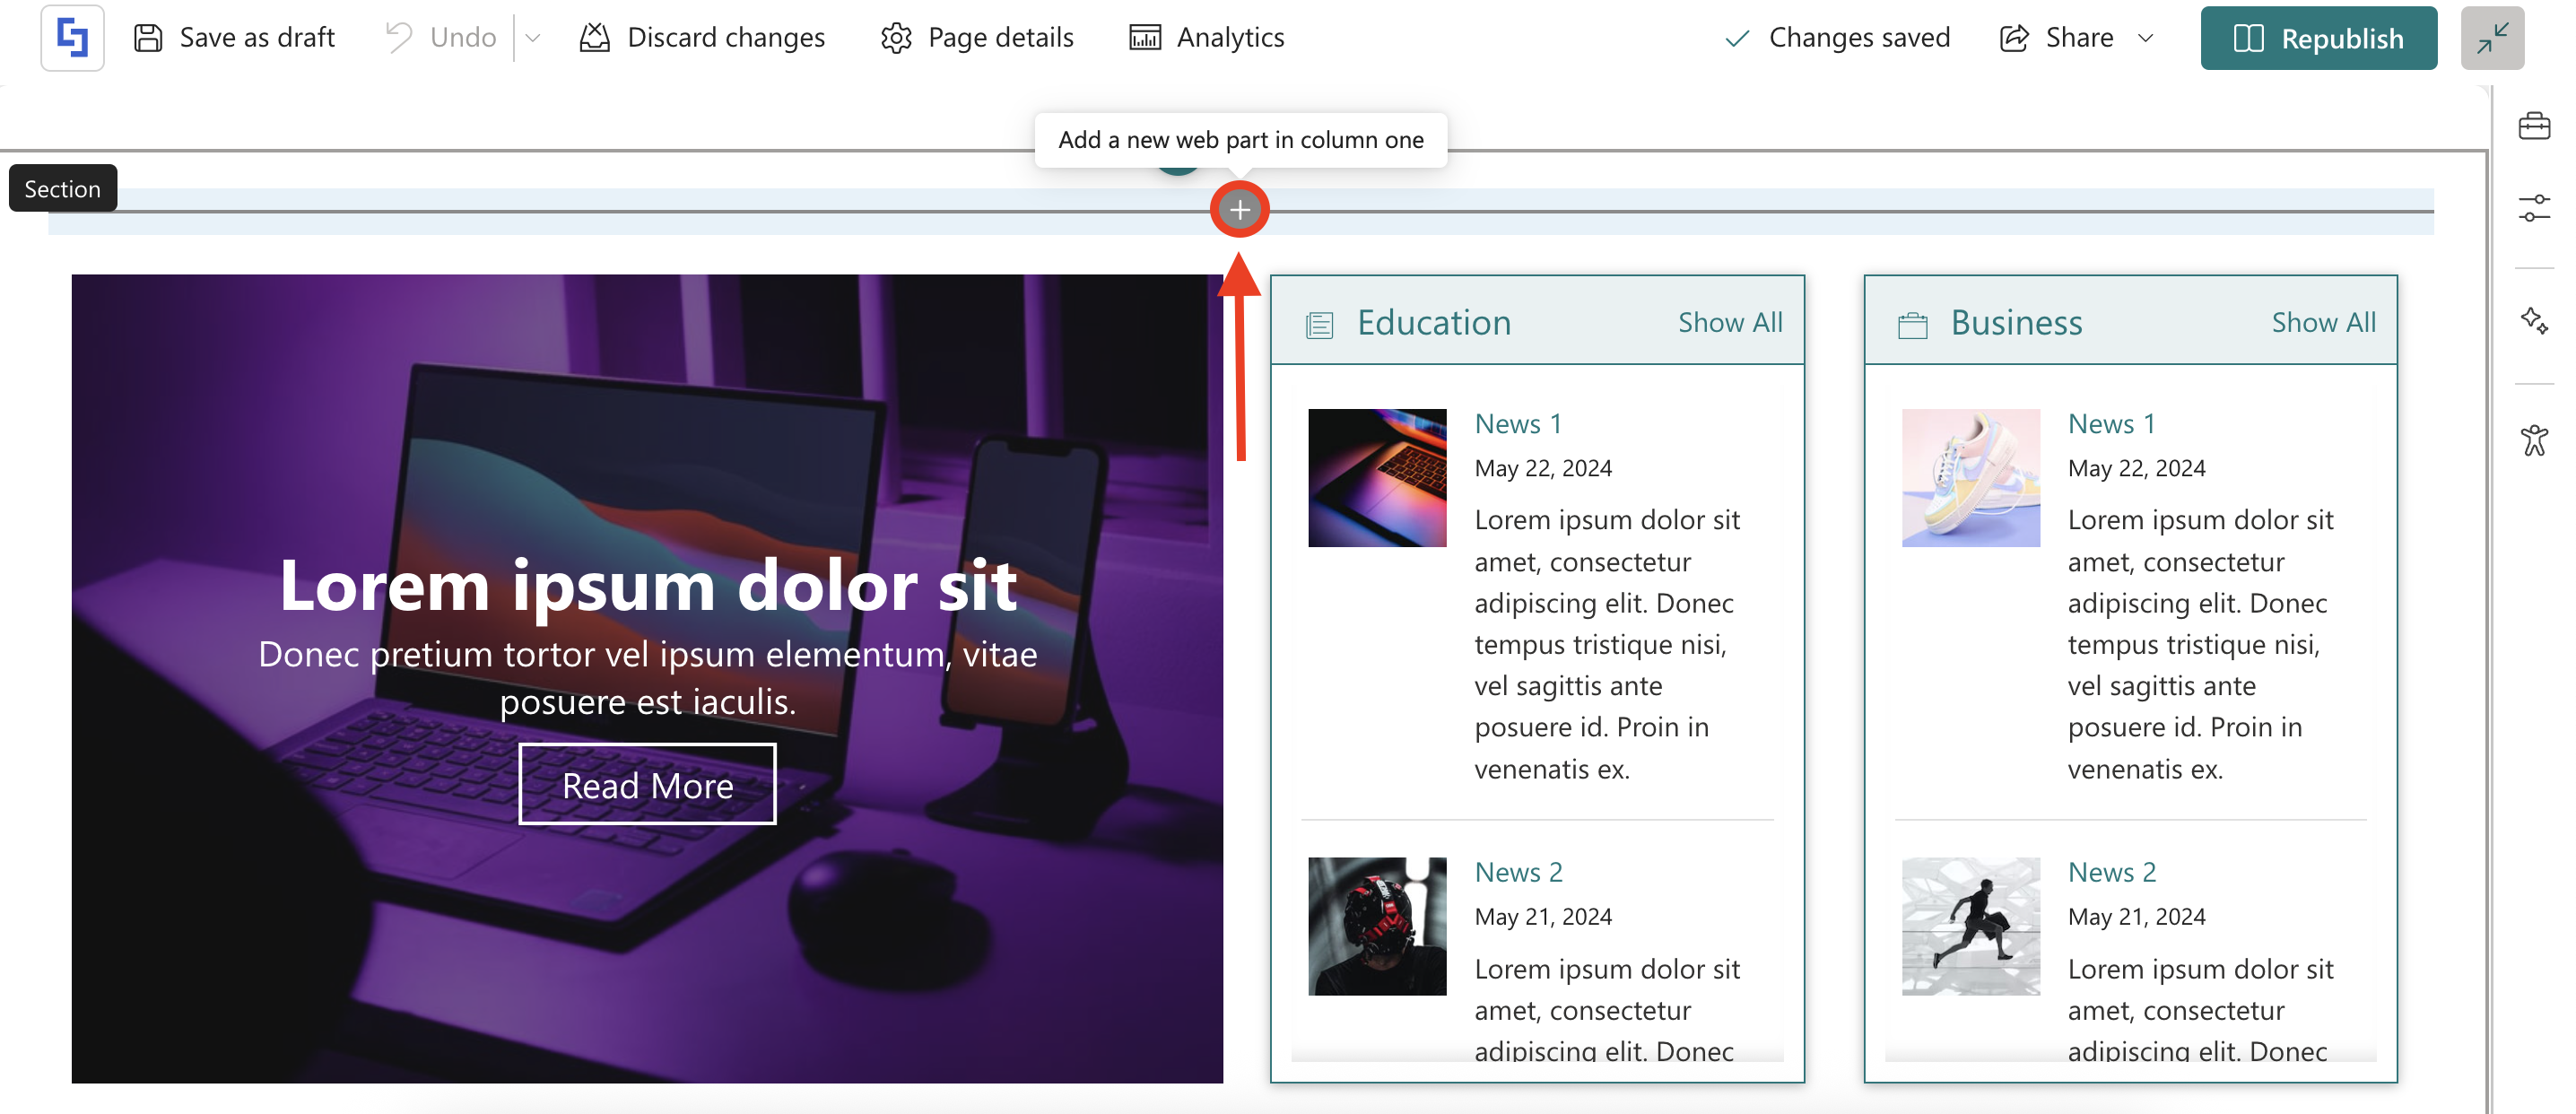The image size is (2576, 1114).
Task: Open the properties sliders icon in sidebar
Action: click(x=2533, y=208)
